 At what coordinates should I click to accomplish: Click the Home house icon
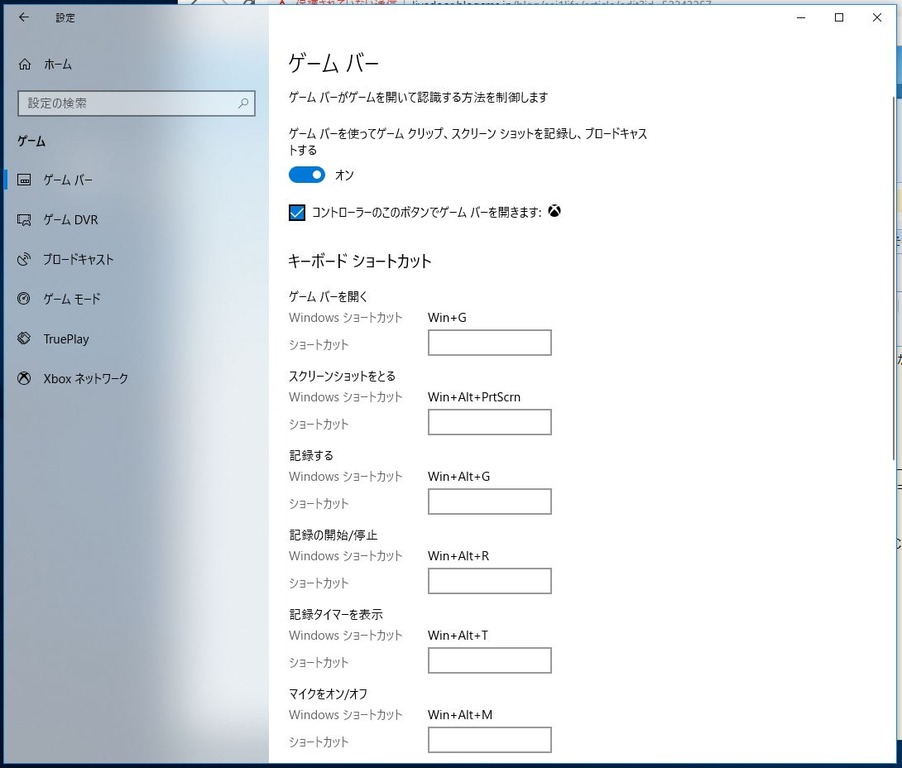25,64
